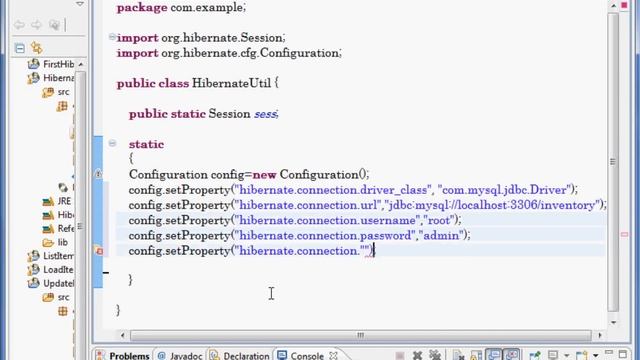Select the lib folder
Screen dimensions: 640x360
click(55, 242)
